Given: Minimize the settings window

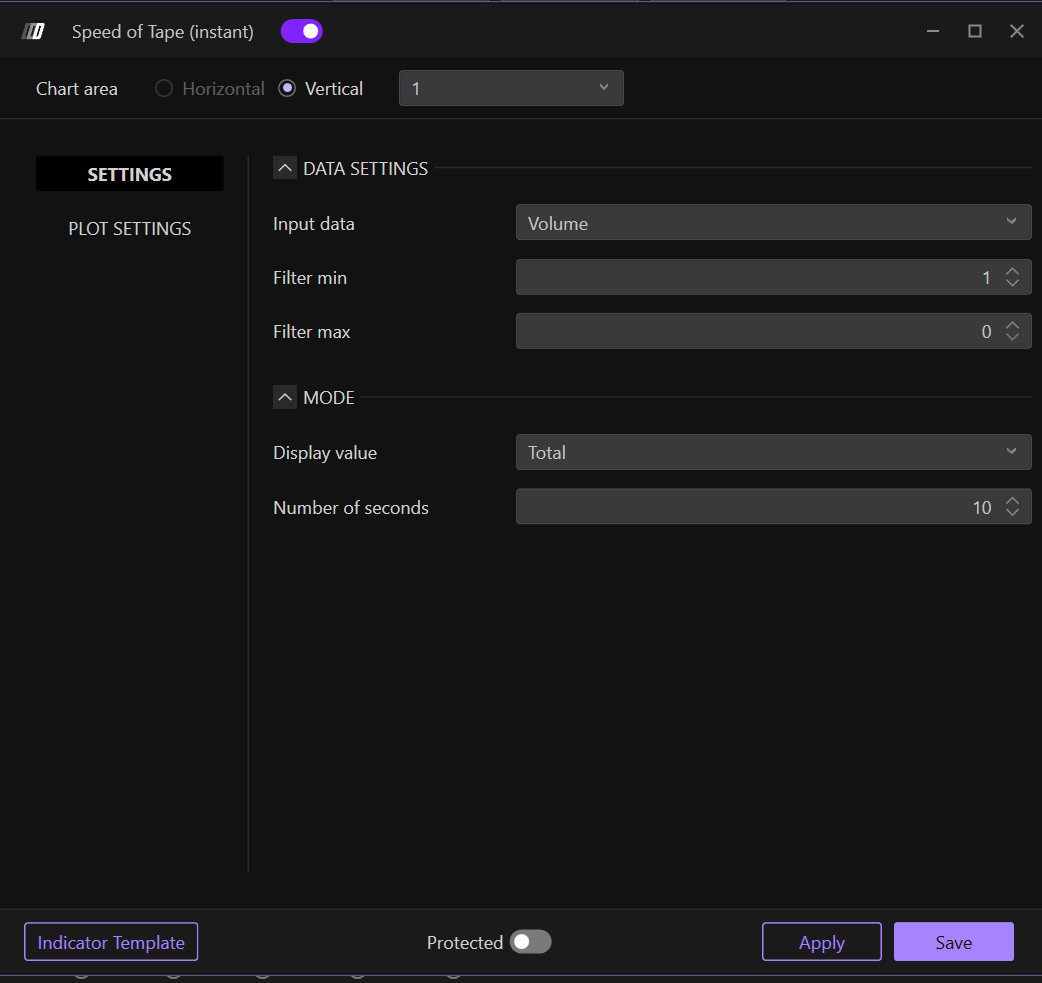Looking at the screenshot, I should pos(932,32).
